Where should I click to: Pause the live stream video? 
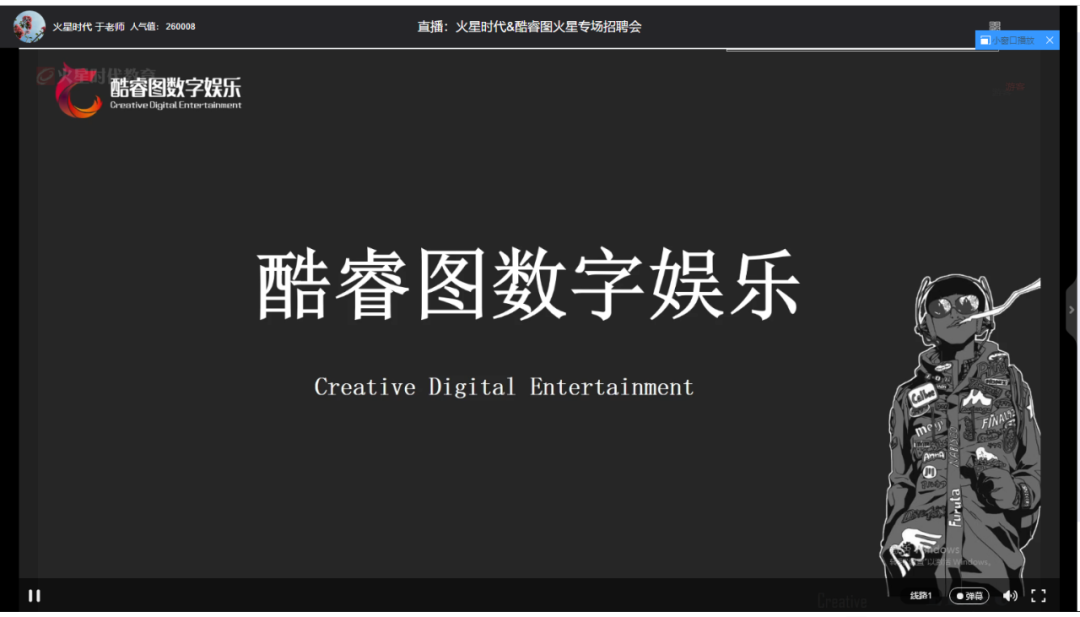[34, 596]
